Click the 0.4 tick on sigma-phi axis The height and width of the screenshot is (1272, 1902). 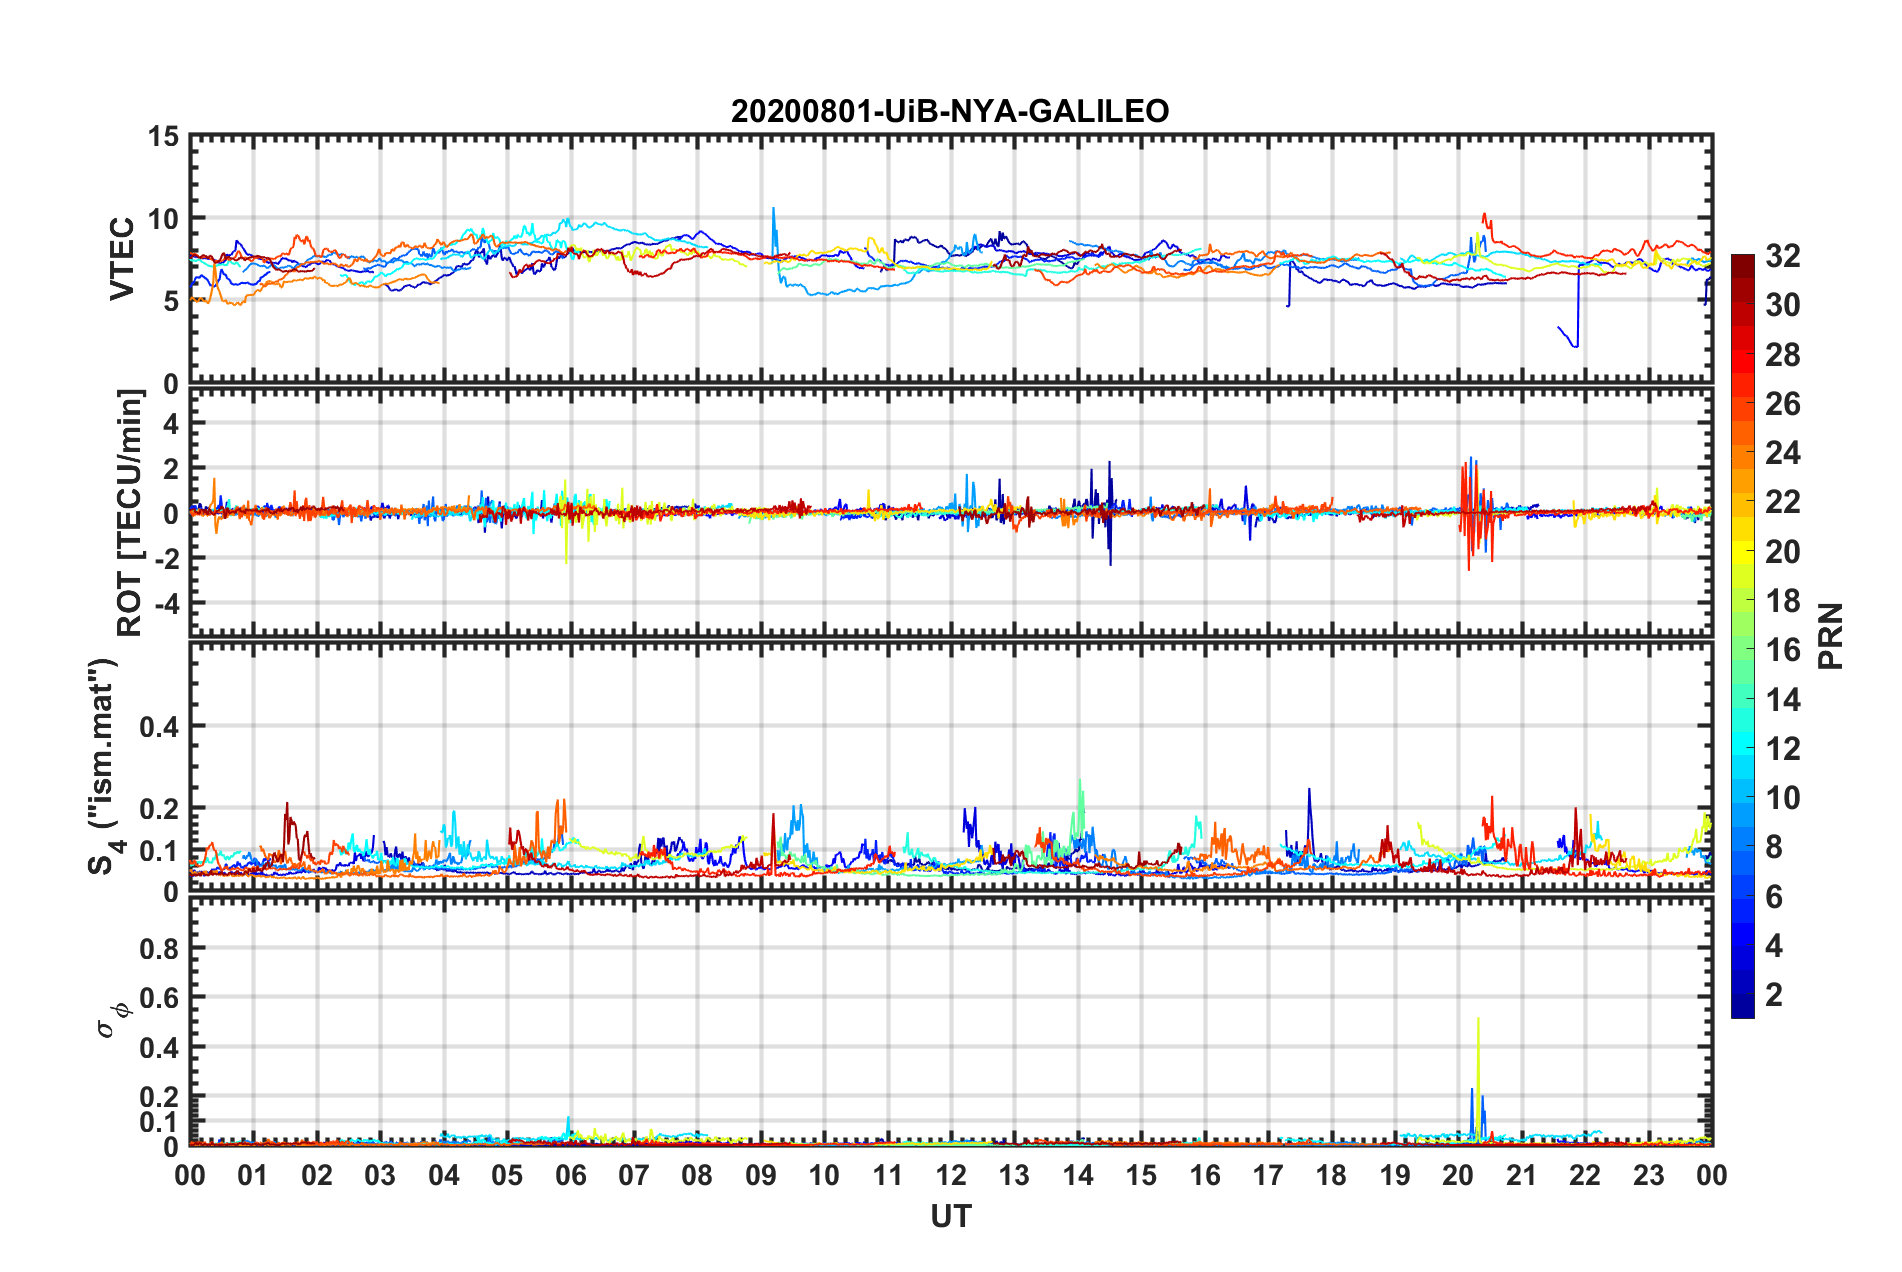(160, 1047)
